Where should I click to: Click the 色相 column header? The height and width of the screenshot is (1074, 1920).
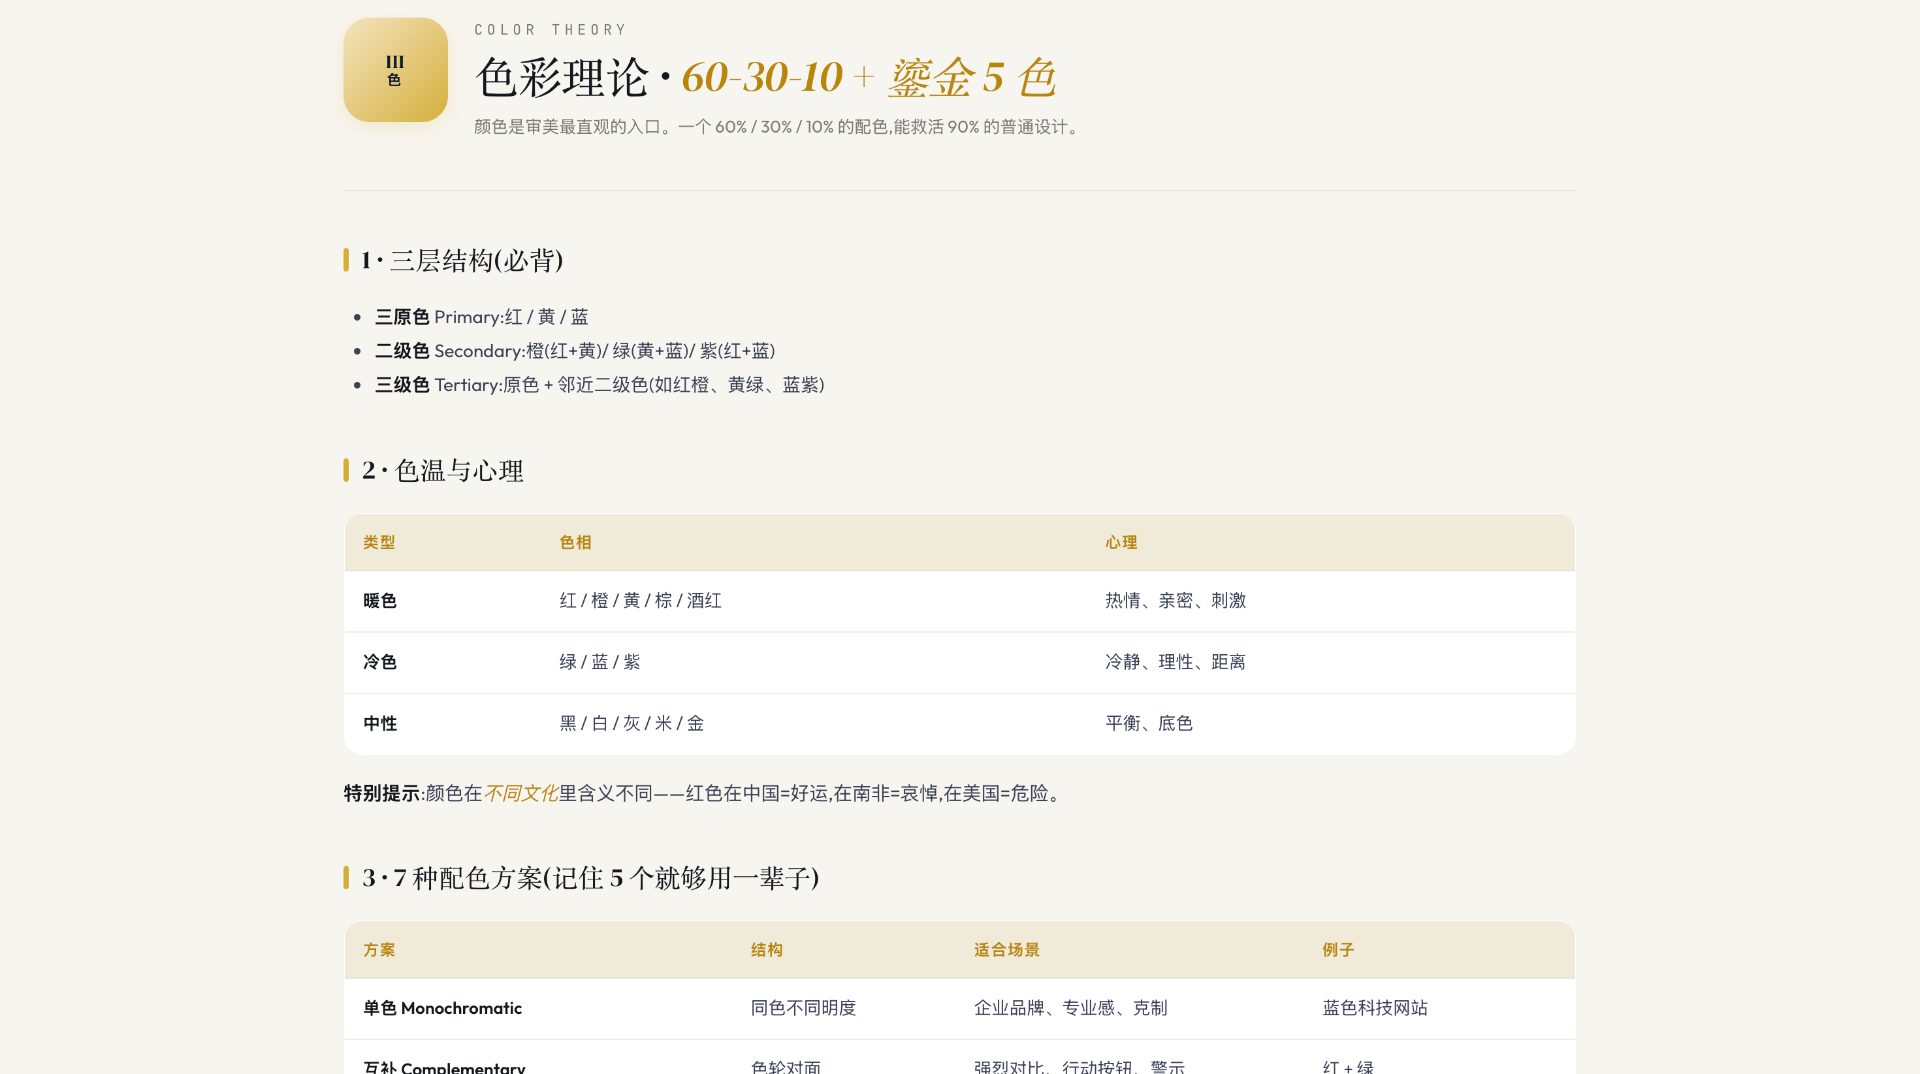tap(575, 542)
